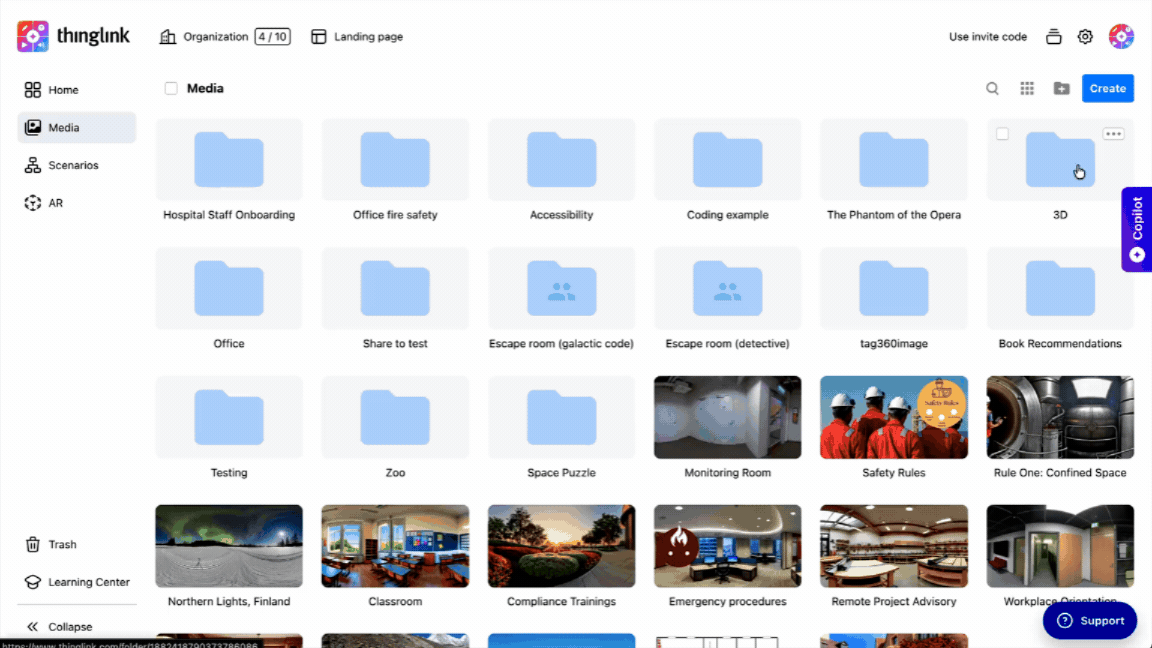Click the search magnifier icon
This screenshot has width=1152, height=648.
(992, 88)
